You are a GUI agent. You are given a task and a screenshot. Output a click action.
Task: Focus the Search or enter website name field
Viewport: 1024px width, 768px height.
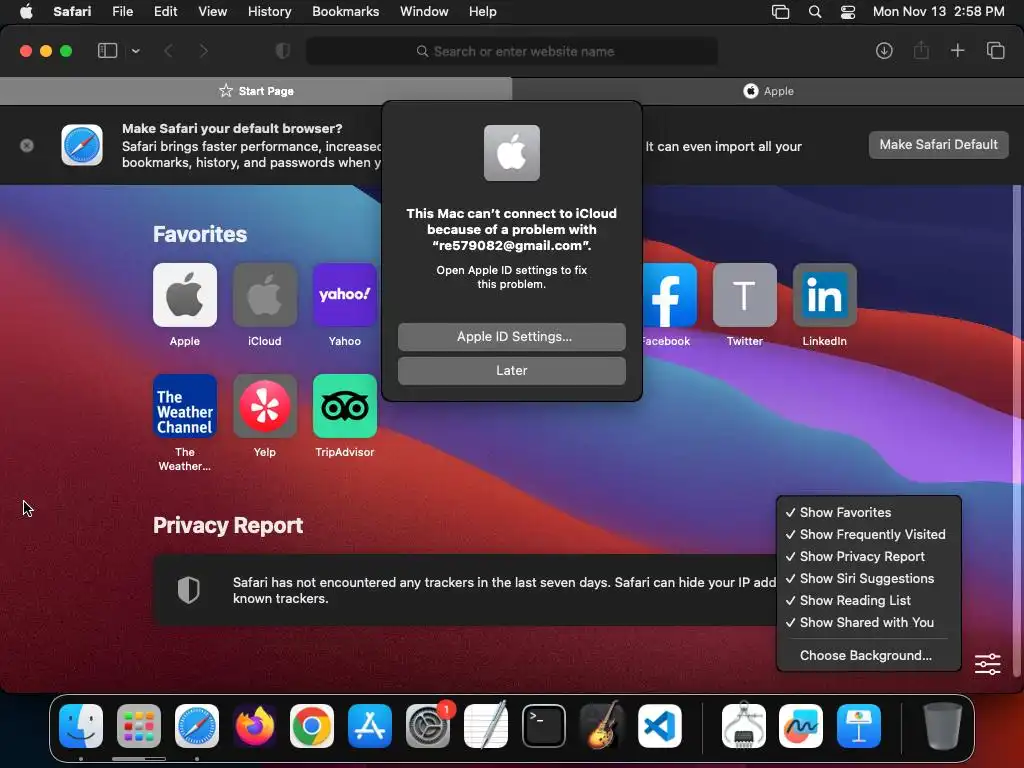[512, 51]
